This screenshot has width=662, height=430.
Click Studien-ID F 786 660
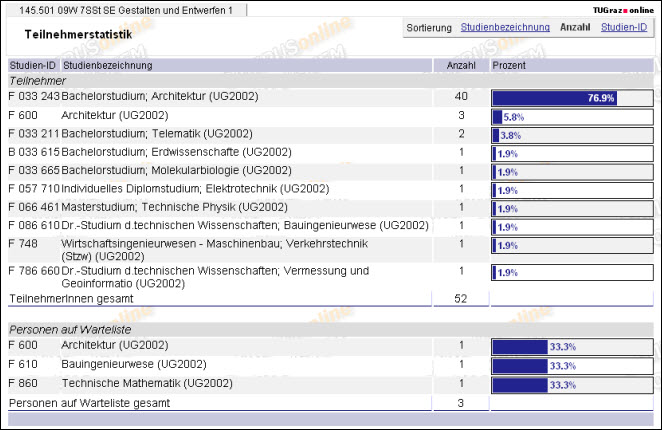coord(34,271)
